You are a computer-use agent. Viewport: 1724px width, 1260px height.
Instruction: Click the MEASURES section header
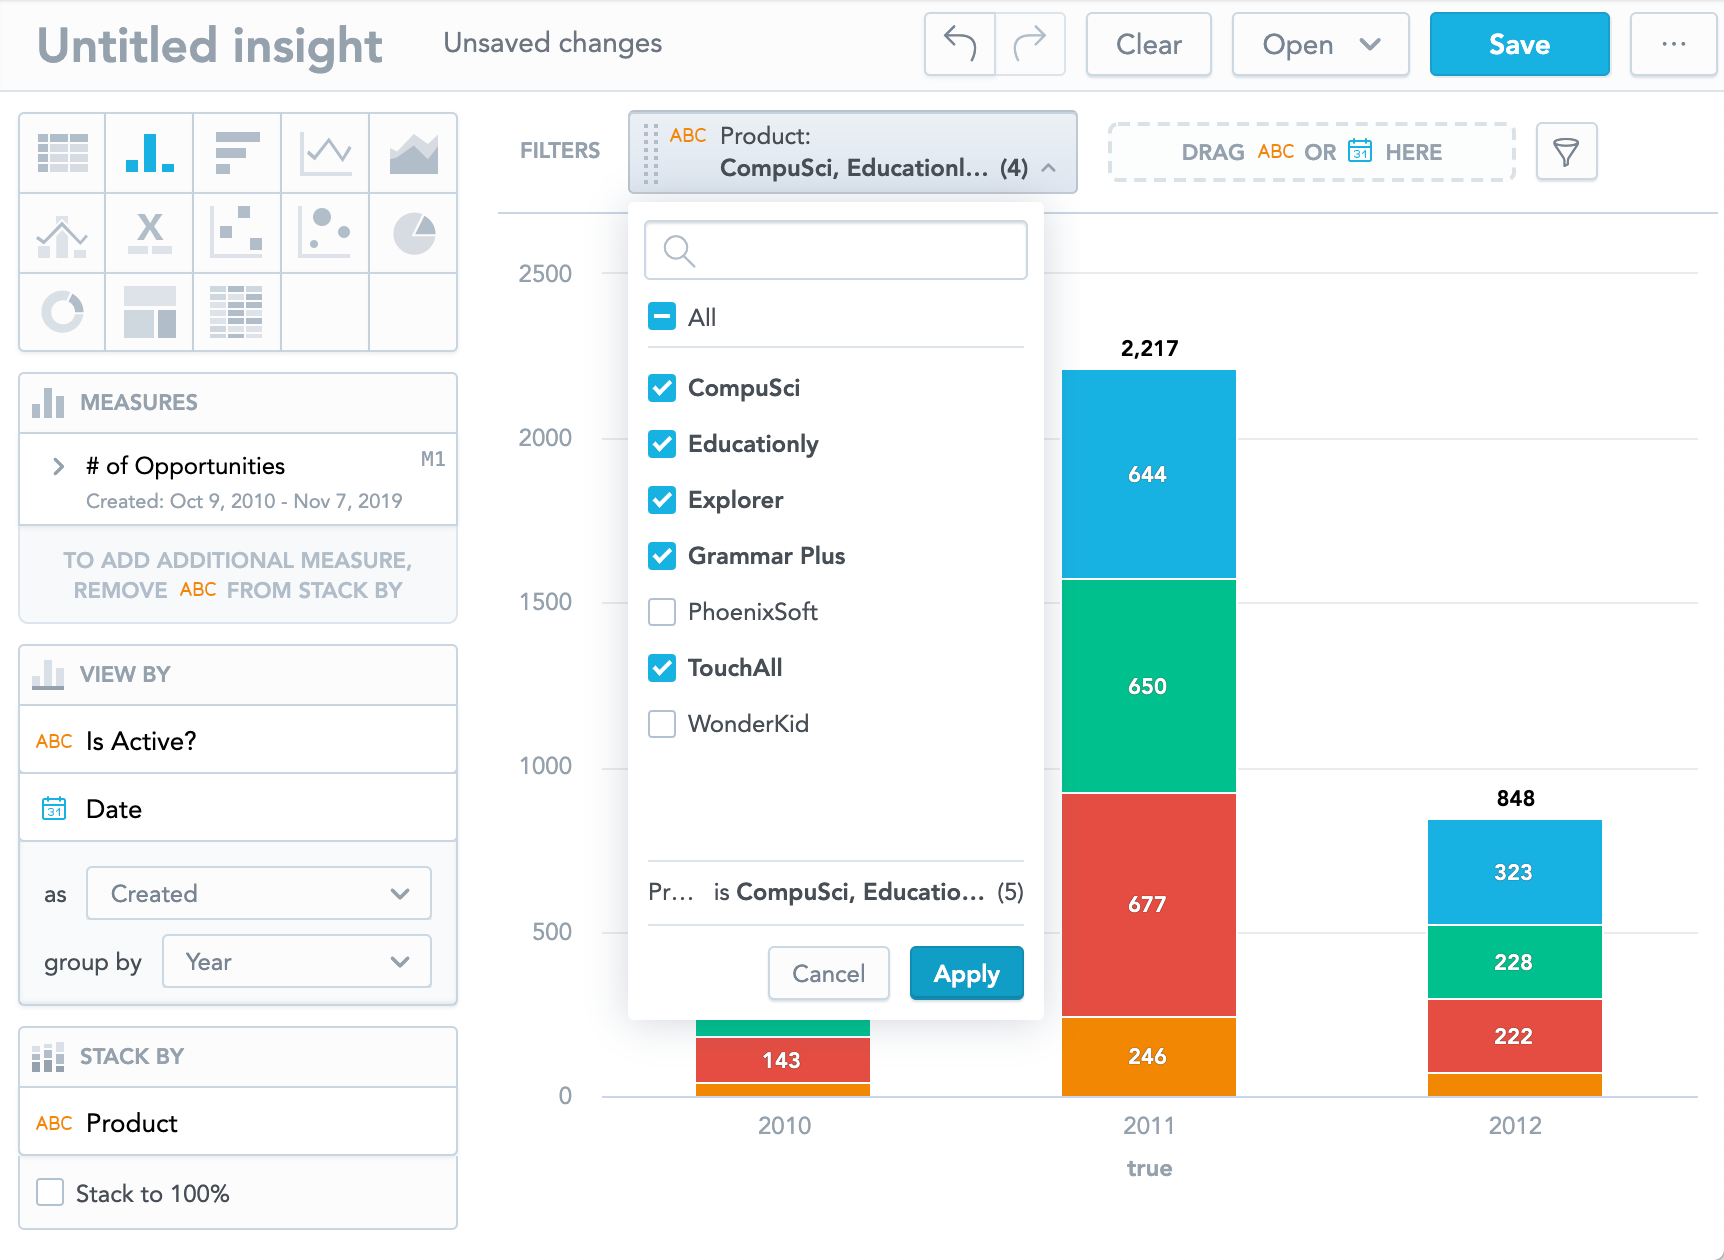click(238, 403)
